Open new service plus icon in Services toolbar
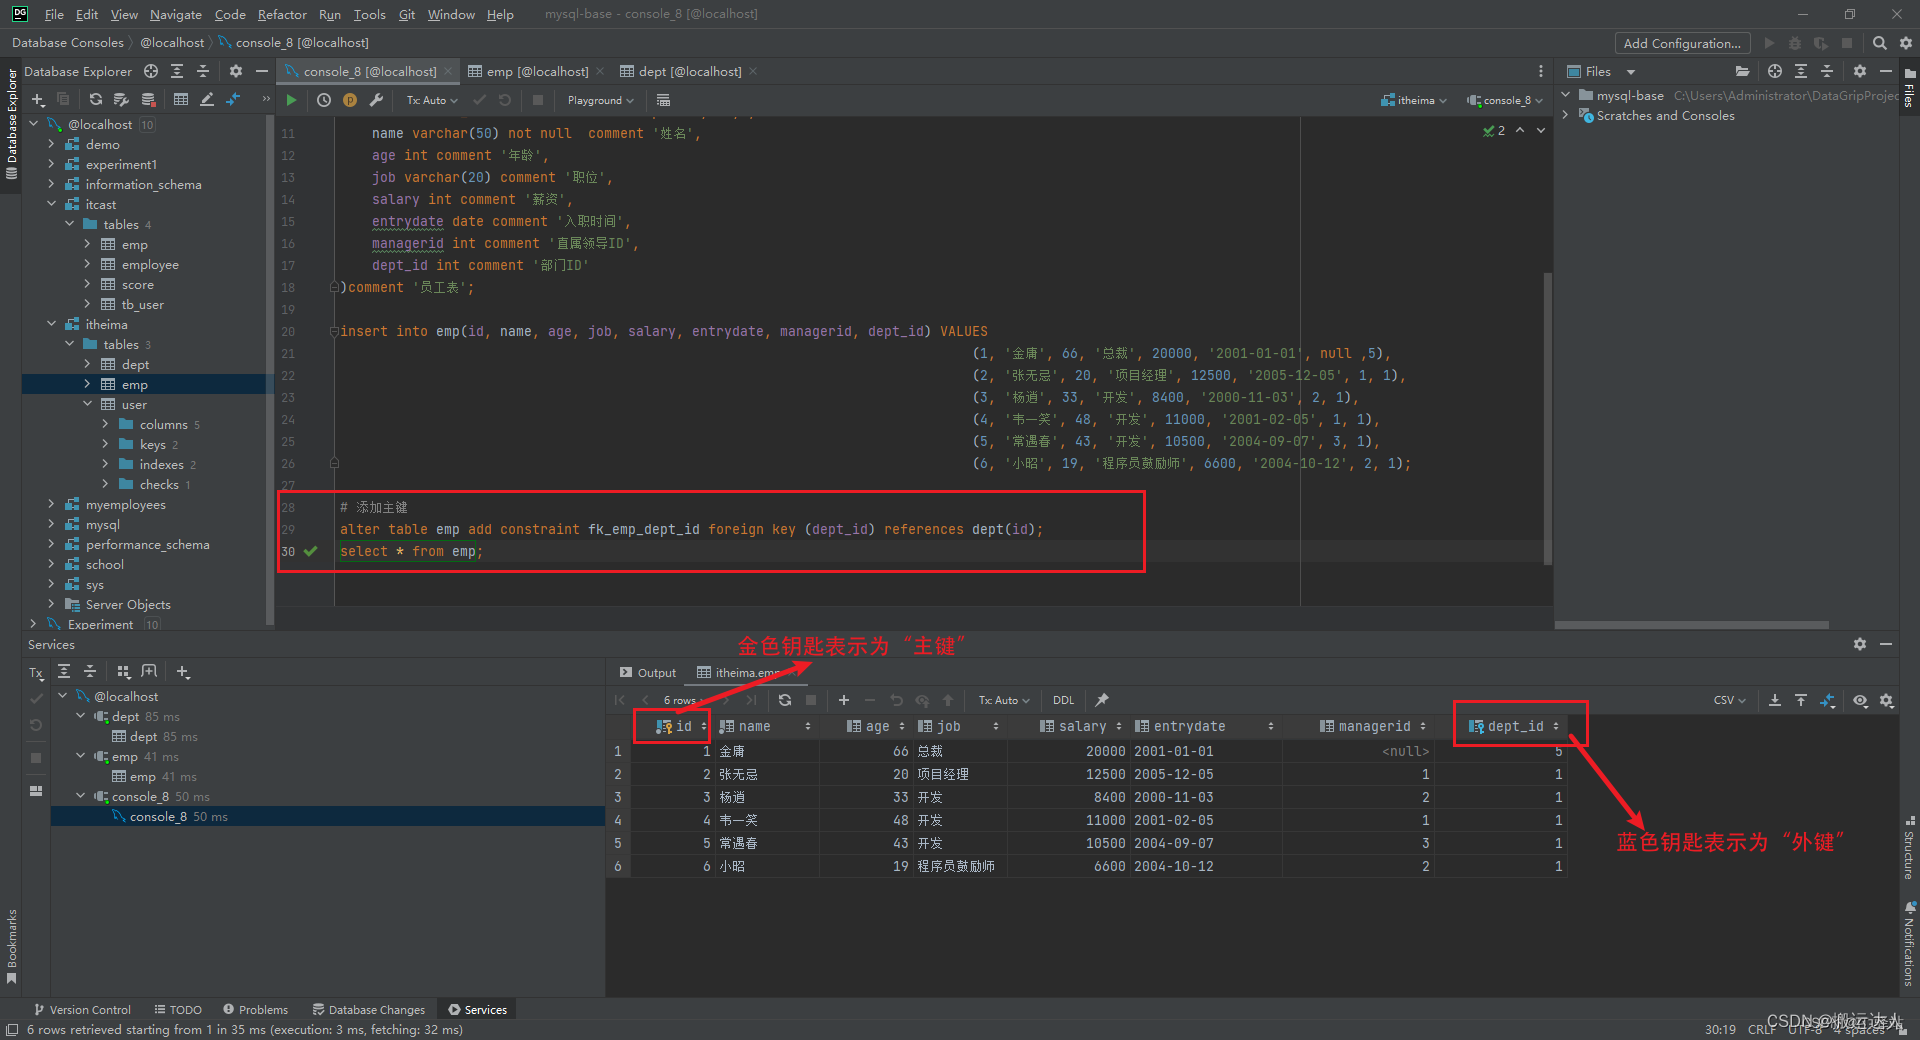The height and width of the screenshot is (1040, 1920). pos(183,672)
